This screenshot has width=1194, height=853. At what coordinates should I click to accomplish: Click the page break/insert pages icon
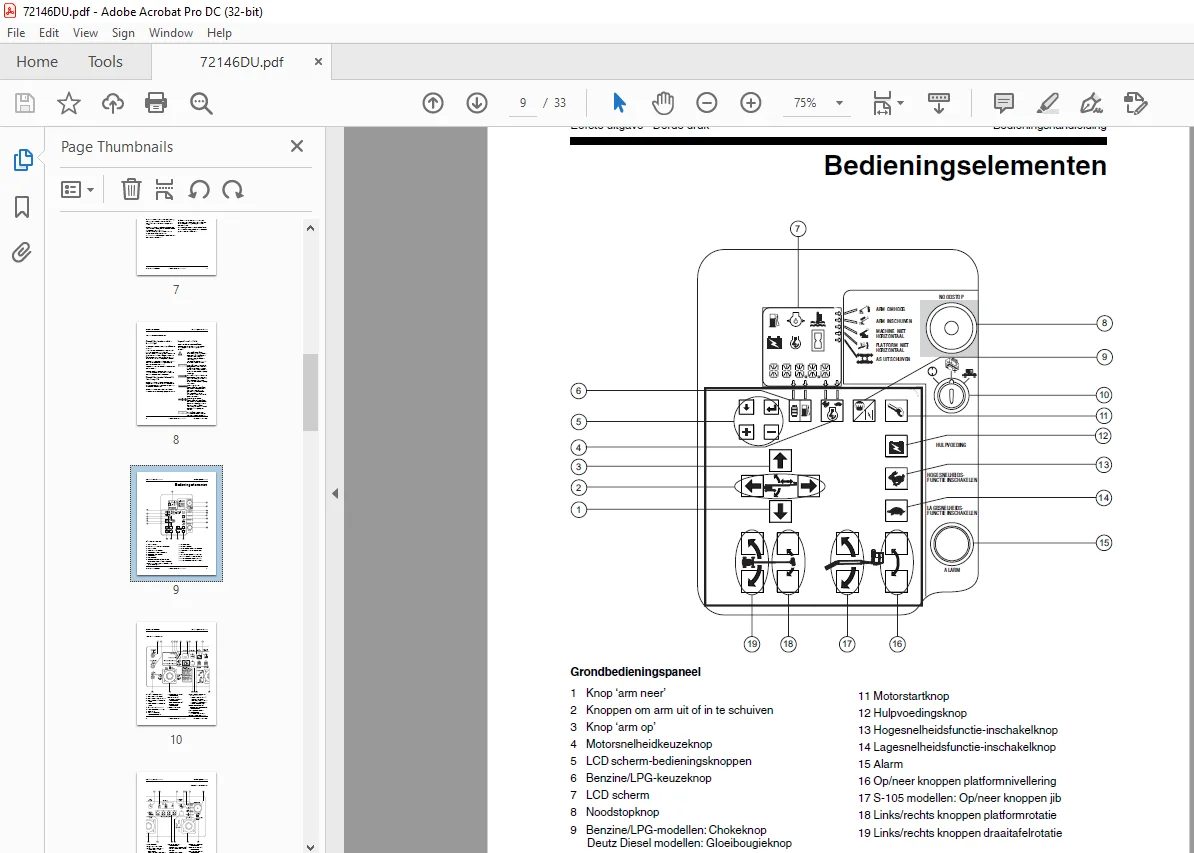point(164,189)
